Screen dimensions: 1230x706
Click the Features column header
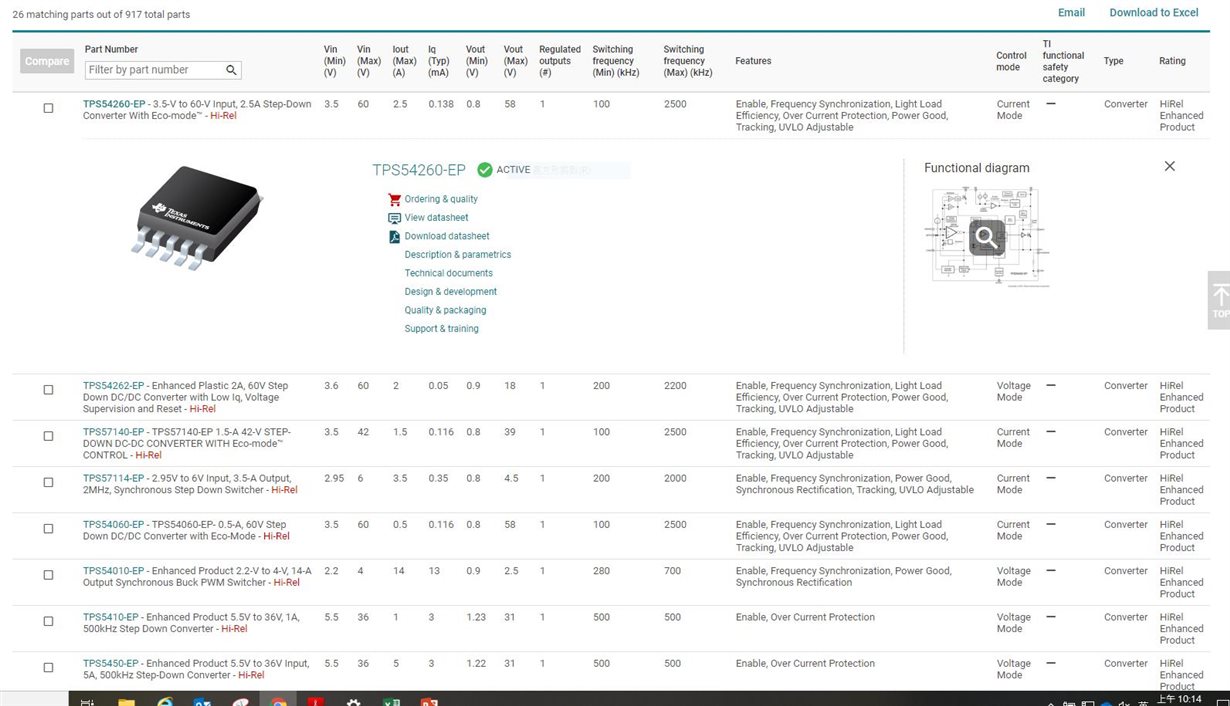click(753, 61)
